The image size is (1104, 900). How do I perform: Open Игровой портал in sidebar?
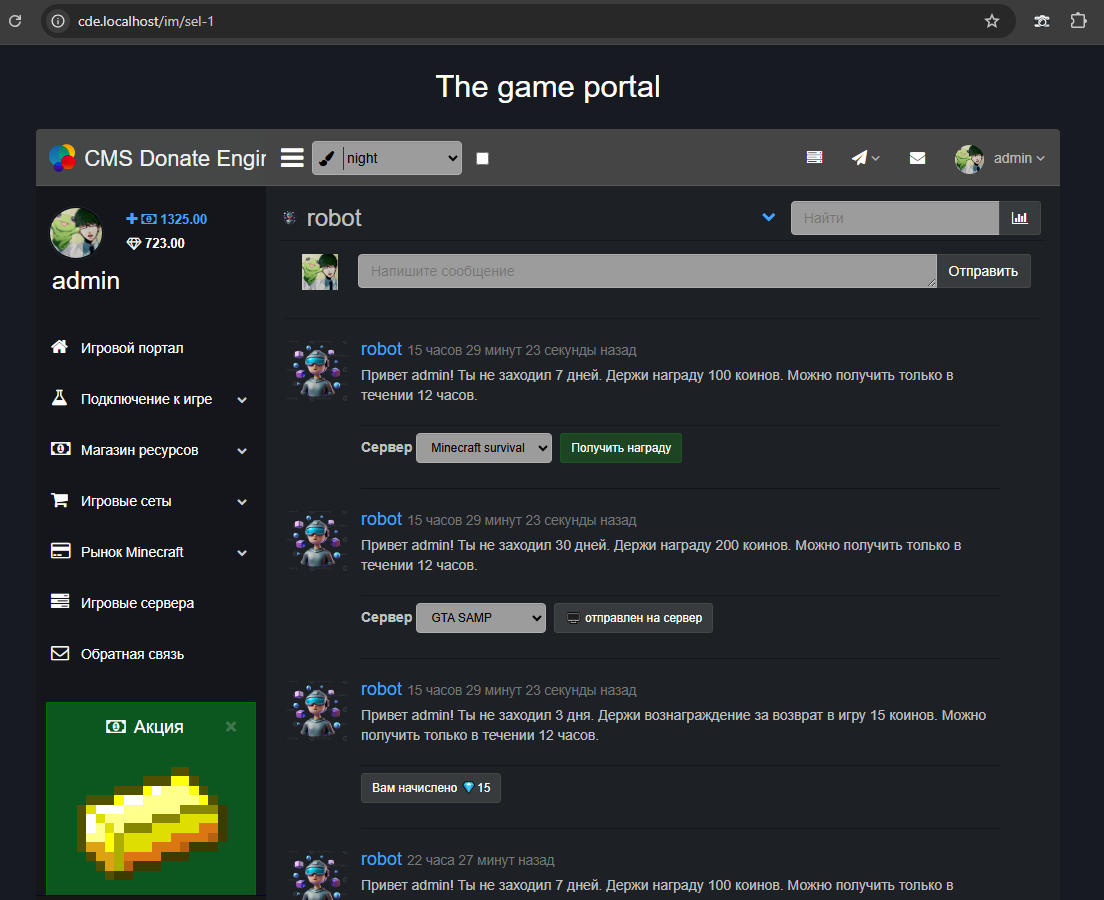(132, 348)
